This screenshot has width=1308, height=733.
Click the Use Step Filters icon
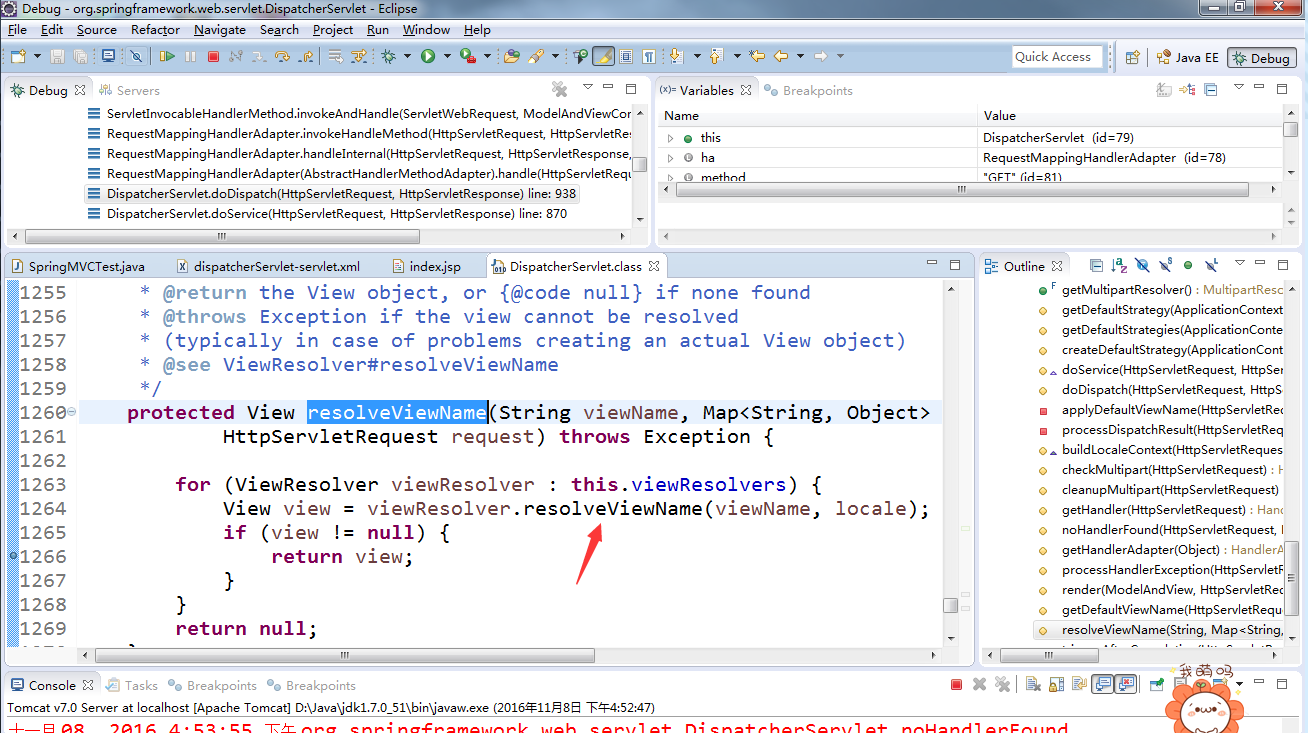[358, 56]
